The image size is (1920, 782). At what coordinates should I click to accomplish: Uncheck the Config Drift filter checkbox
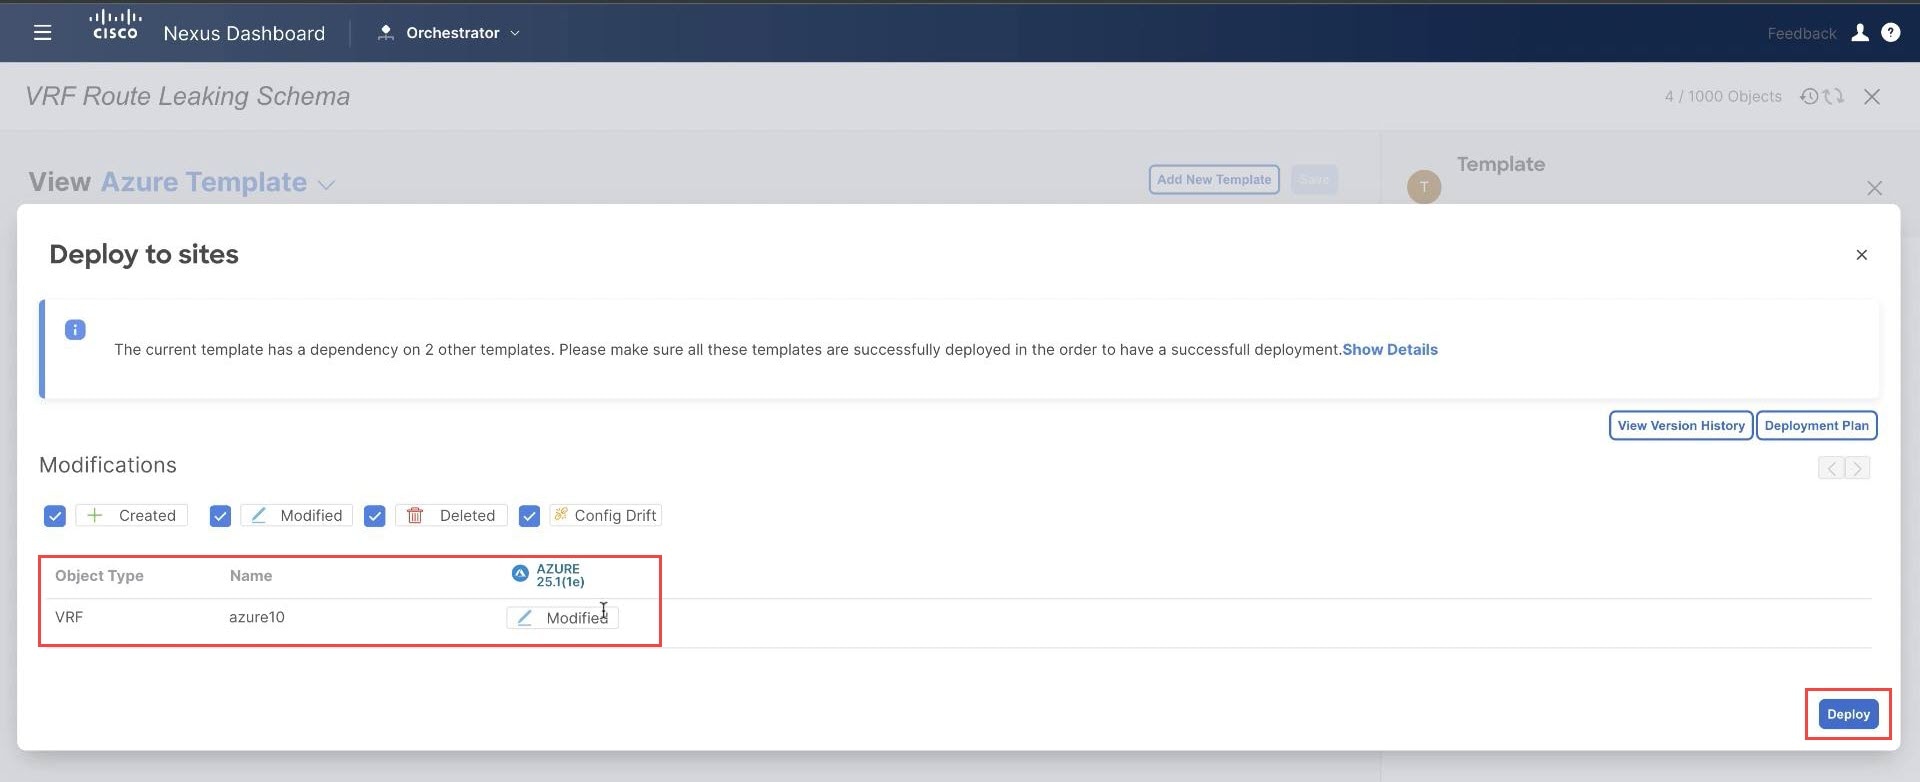529,516
